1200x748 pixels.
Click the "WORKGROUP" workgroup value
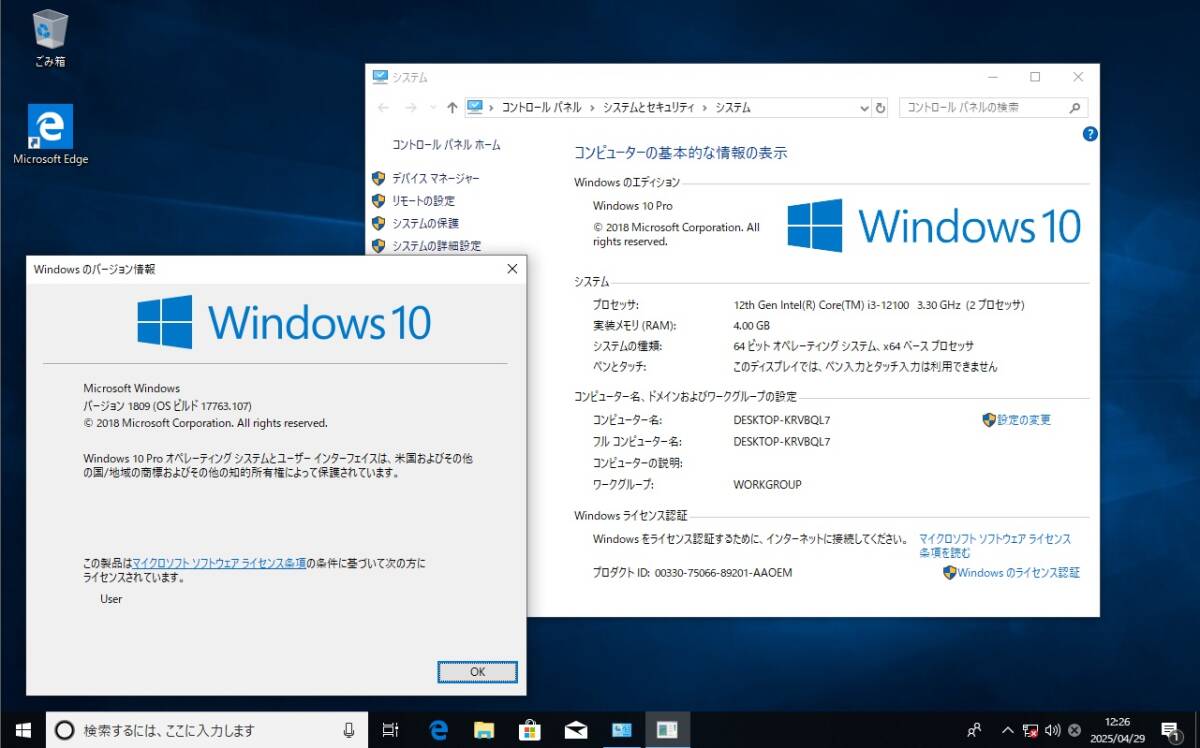[x=767, y=485]
